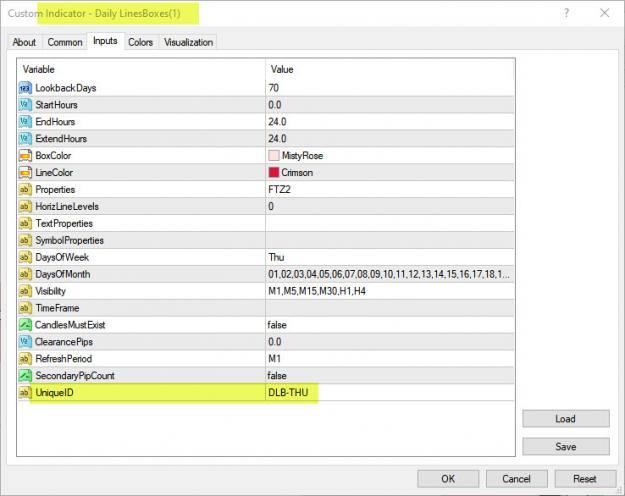Screen dimensions: 625x496
Task: Click the CandlesMustExist boolean type icon
Action: (25, 325)
